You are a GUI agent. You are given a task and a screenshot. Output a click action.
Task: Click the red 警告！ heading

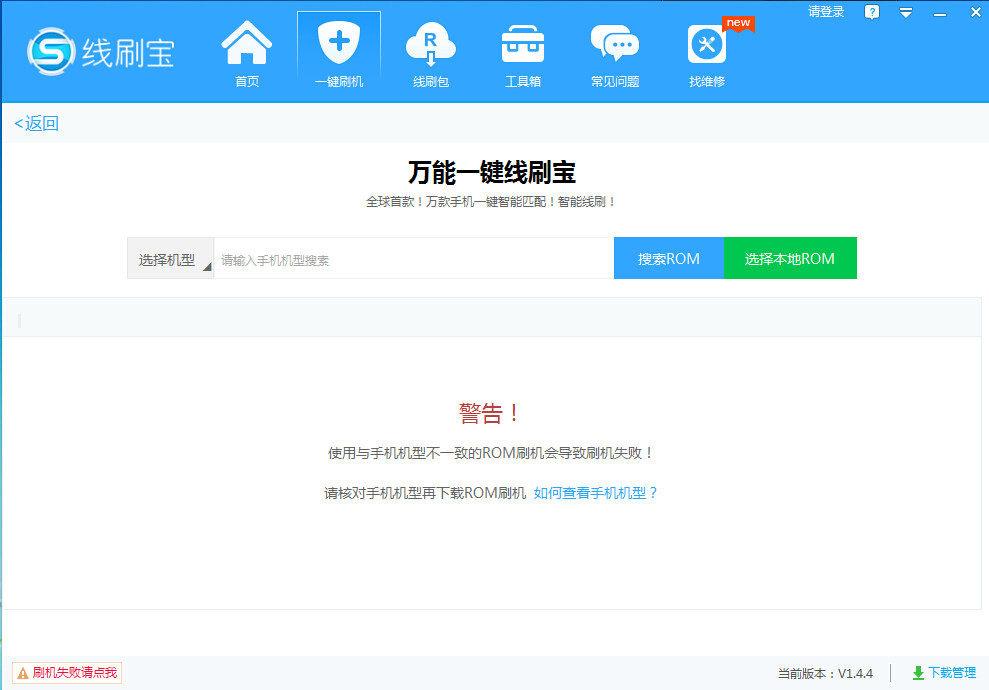click(489, 414)
